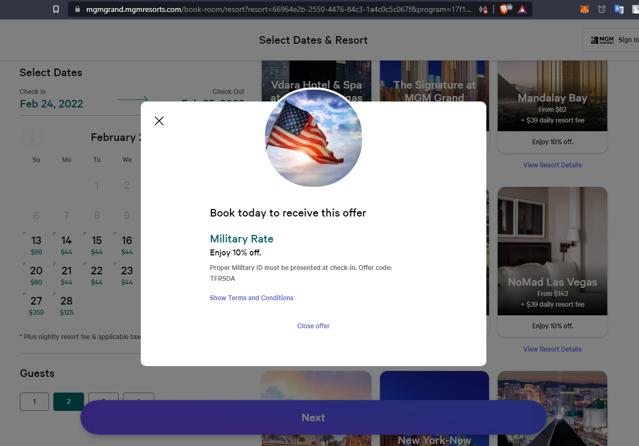Select The Signature at MGM Grand card
Viewport: 639px width, 446px height.
point(434,81)
